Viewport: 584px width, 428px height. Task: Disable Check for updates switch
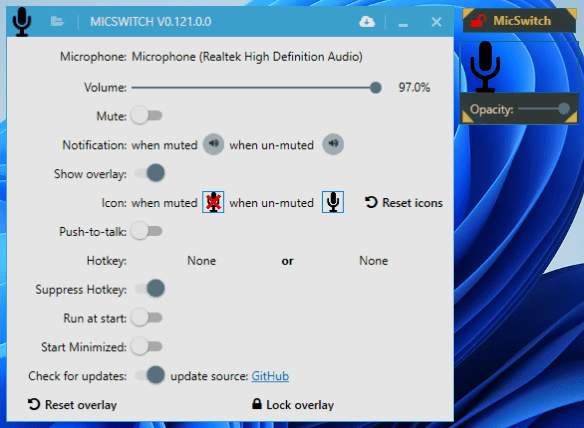pos(150,375)
